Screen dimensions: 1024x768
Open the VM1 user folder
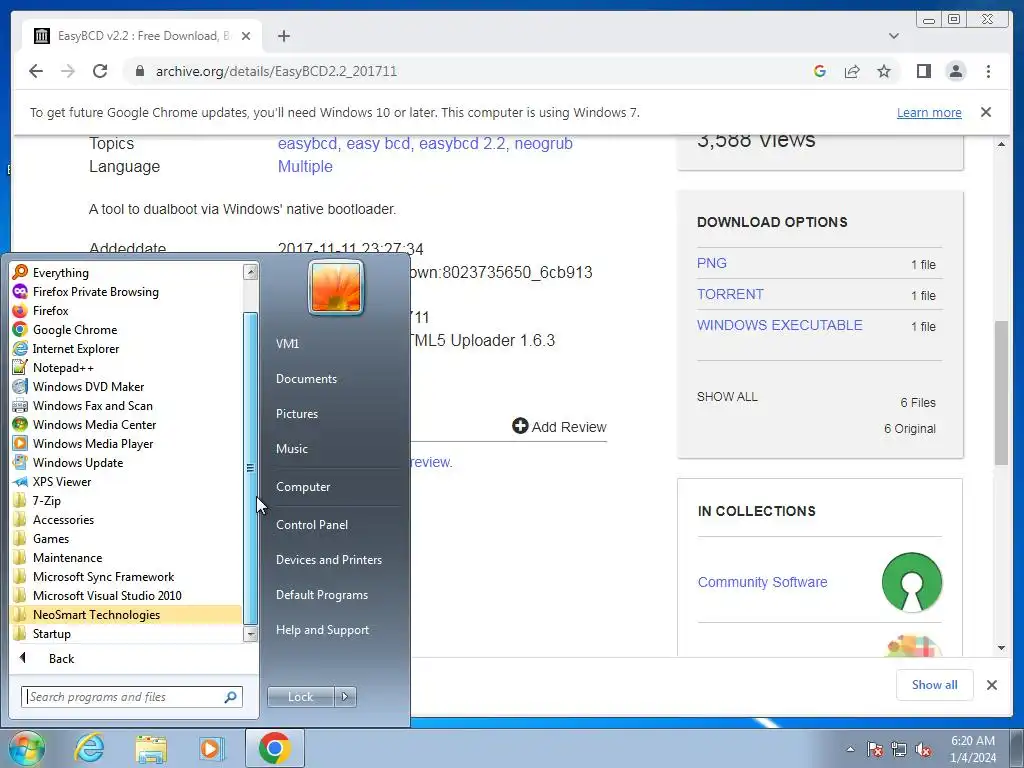point(287,344)
